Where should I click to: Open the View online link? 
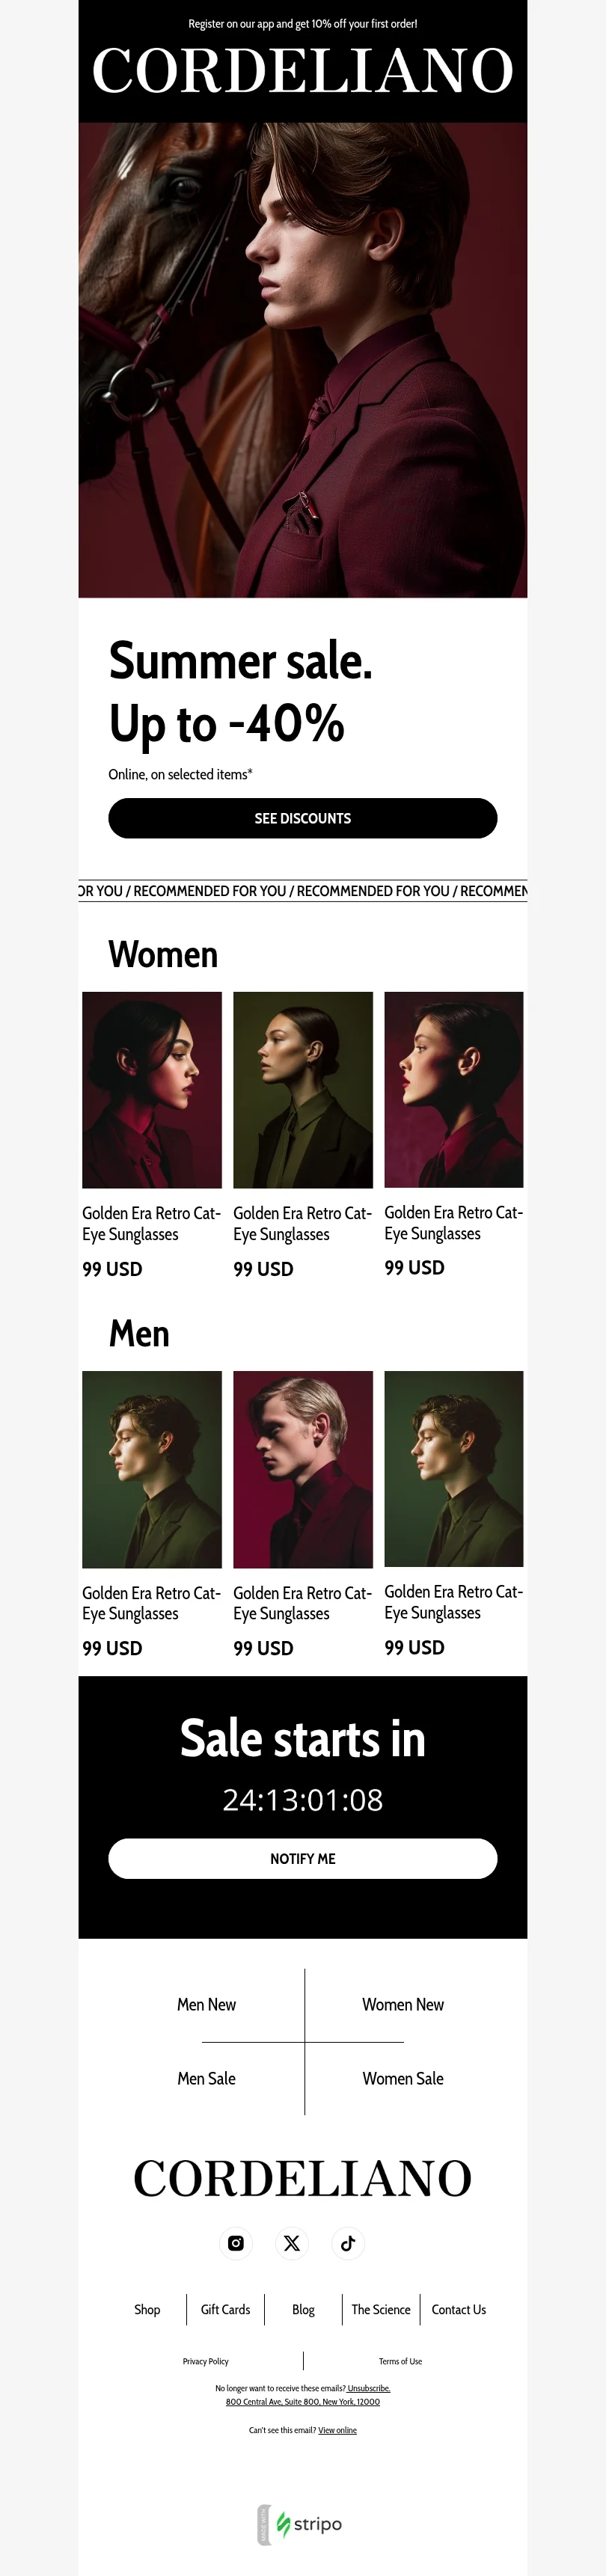coord(337,2430)
